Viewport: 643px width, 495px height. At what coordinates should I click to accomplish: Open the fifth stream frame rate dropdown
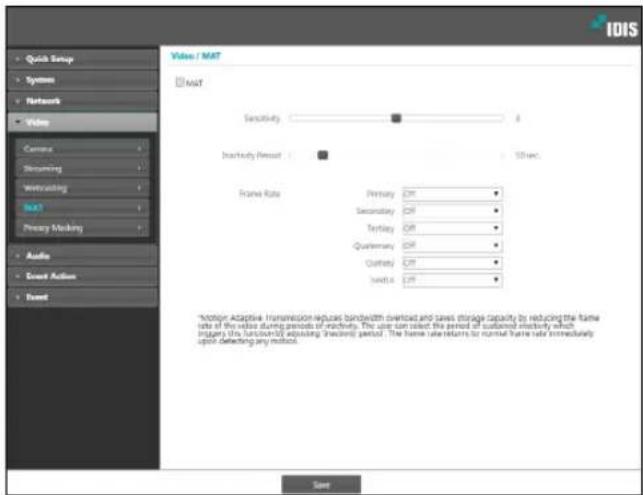452,262
